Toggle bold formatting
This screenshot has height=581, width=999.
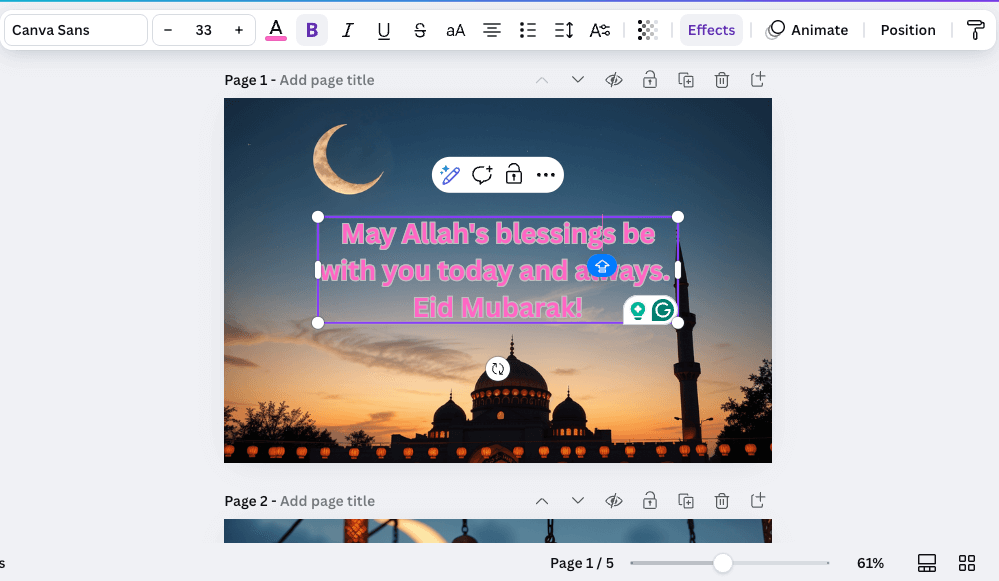(312, 30)
